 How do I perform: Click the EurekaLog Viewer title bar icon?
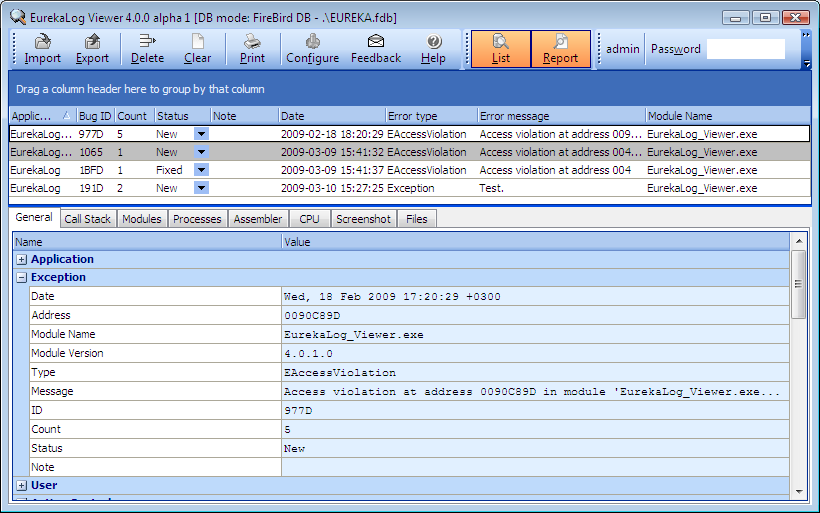pyautogui.click(x=18, y=17)
